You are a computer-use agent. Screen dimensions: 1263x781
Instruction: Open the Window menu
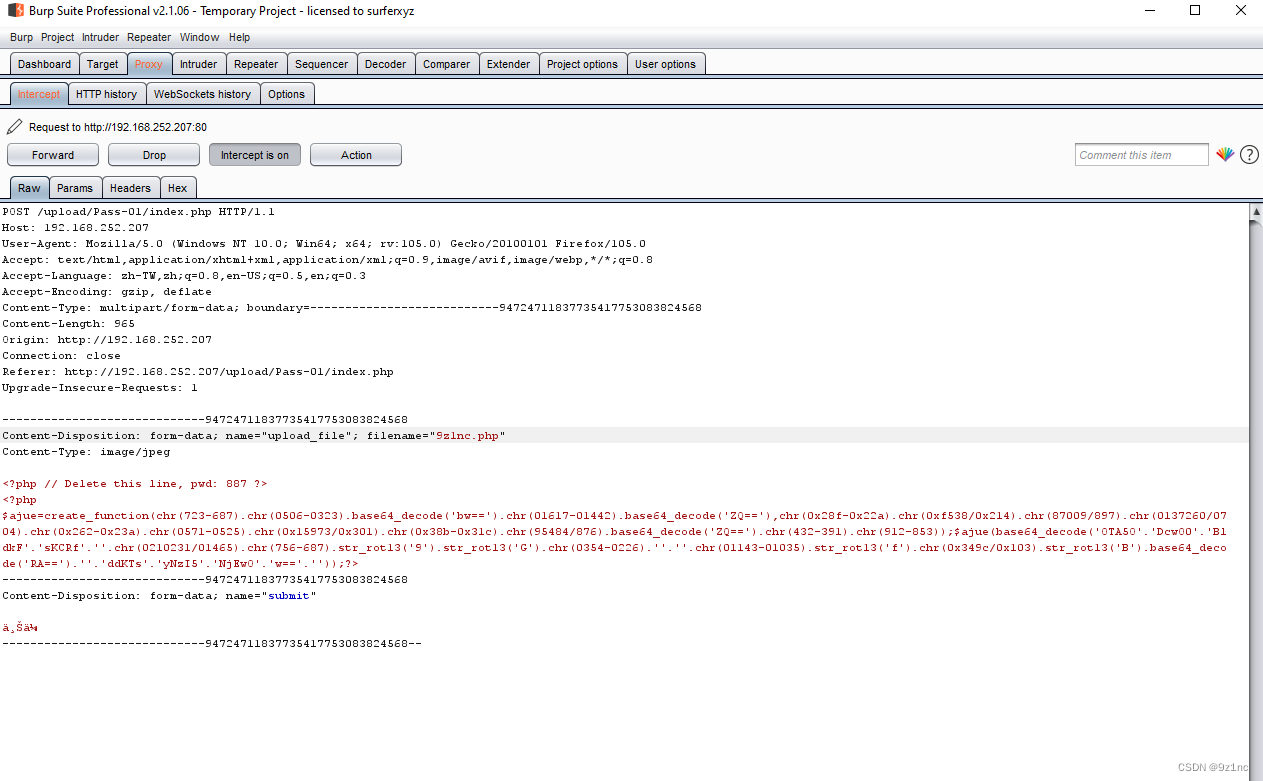coord(200,37)
